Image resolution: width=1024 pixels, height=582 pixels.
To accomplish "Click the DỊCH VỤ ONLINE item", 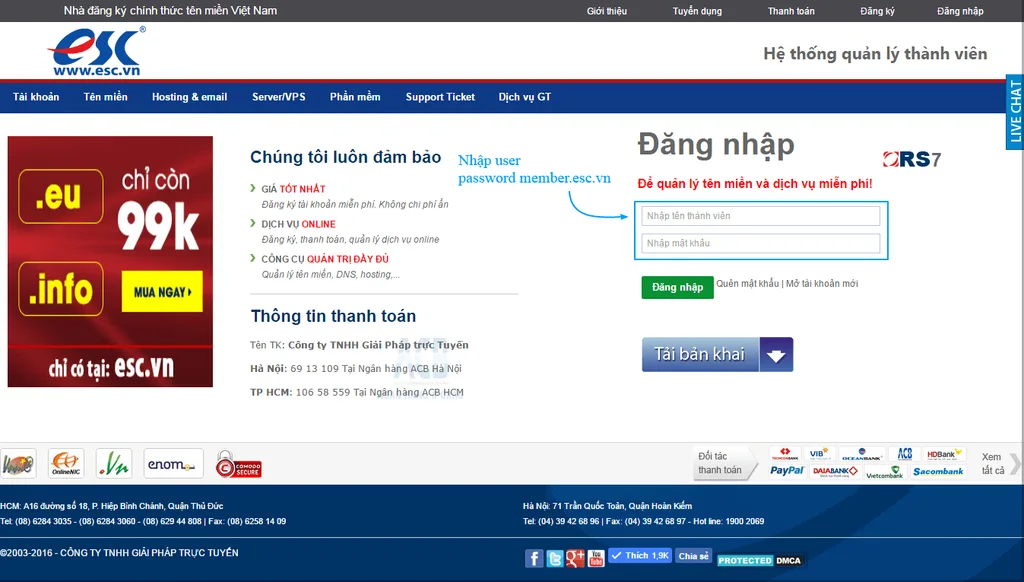I will [298, 224].
